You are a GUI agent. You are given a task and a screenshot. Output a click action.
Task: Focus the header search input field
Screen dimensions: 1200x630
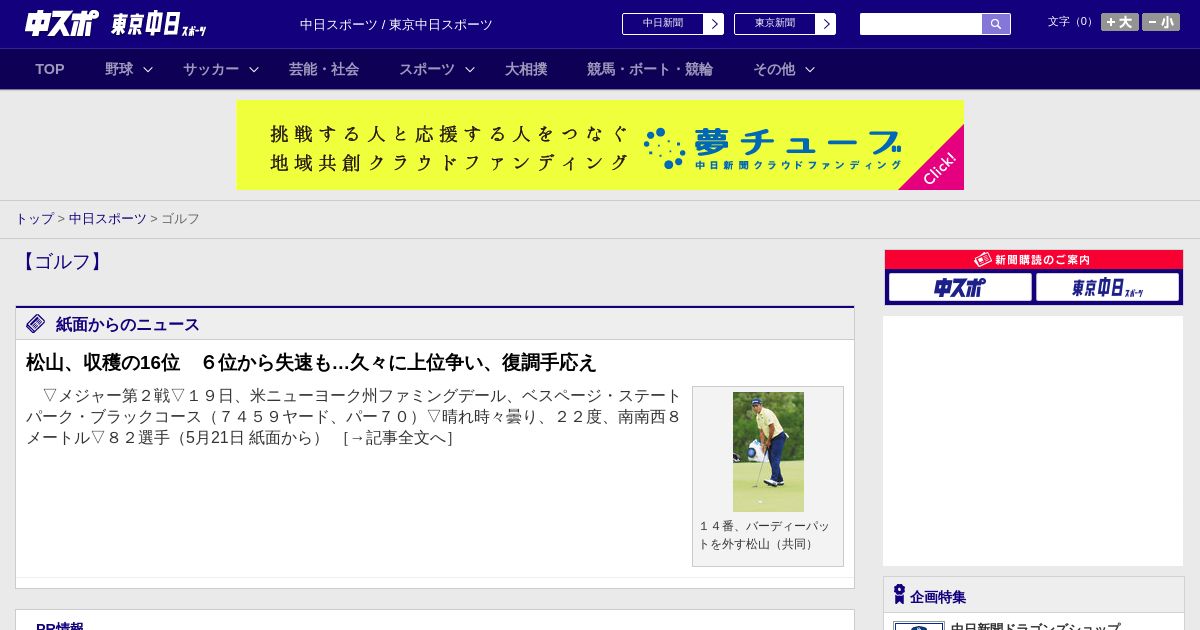click(x=921, y=24)
